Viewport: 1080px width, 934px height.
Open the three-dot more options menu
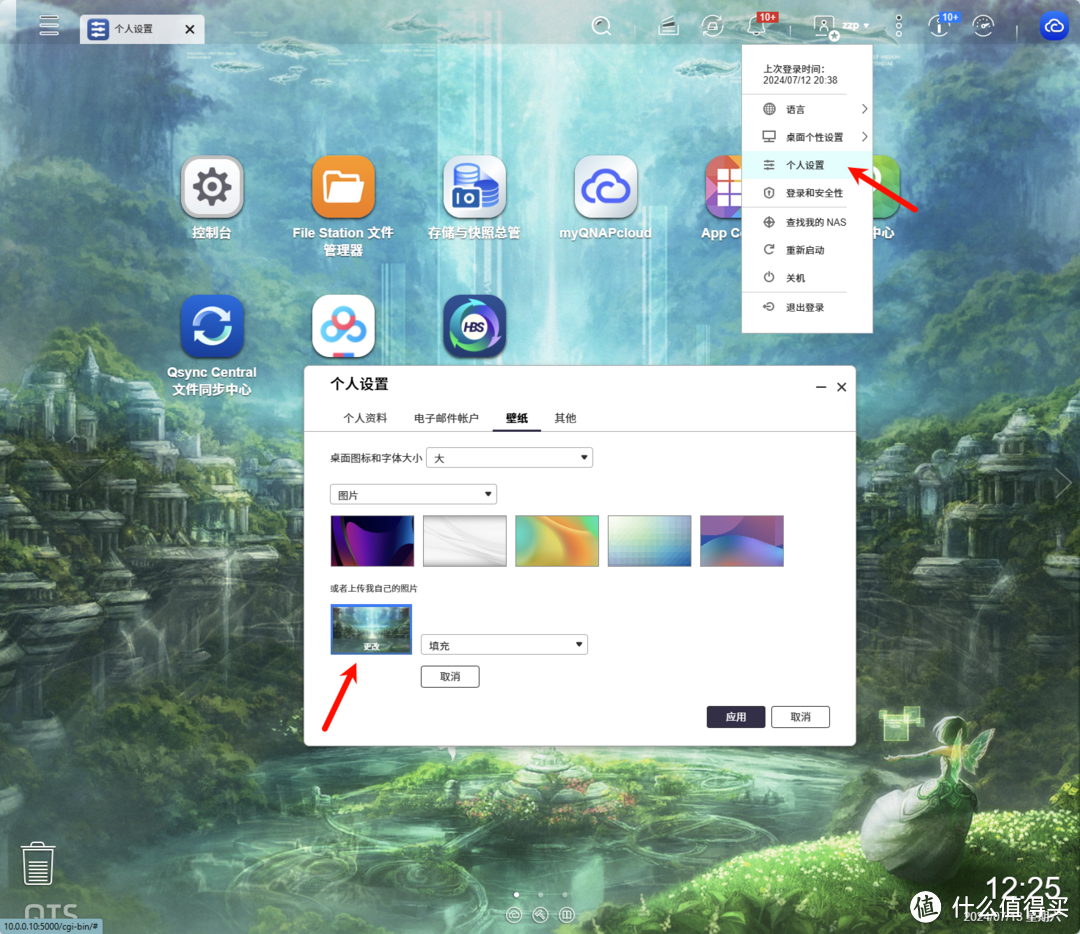pos(898,26)
